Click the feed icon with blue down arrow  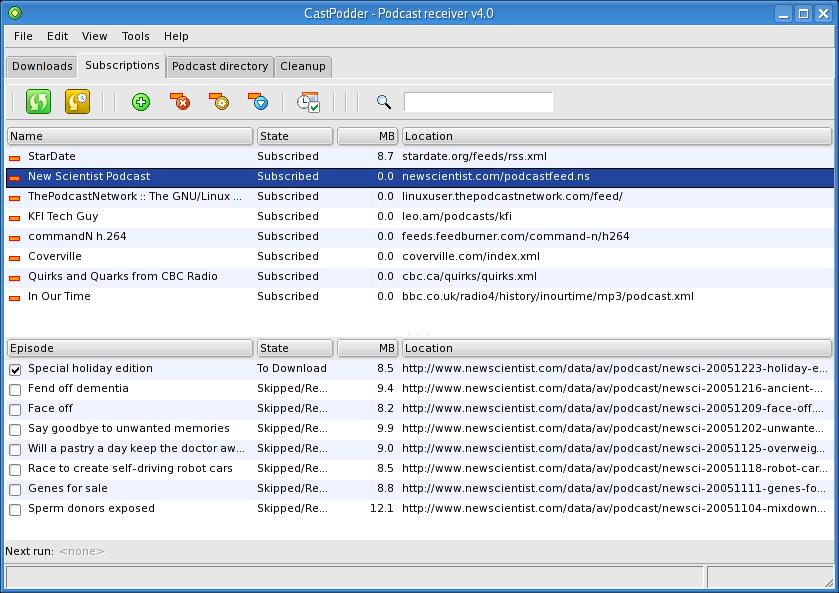[x=258, y=102]
